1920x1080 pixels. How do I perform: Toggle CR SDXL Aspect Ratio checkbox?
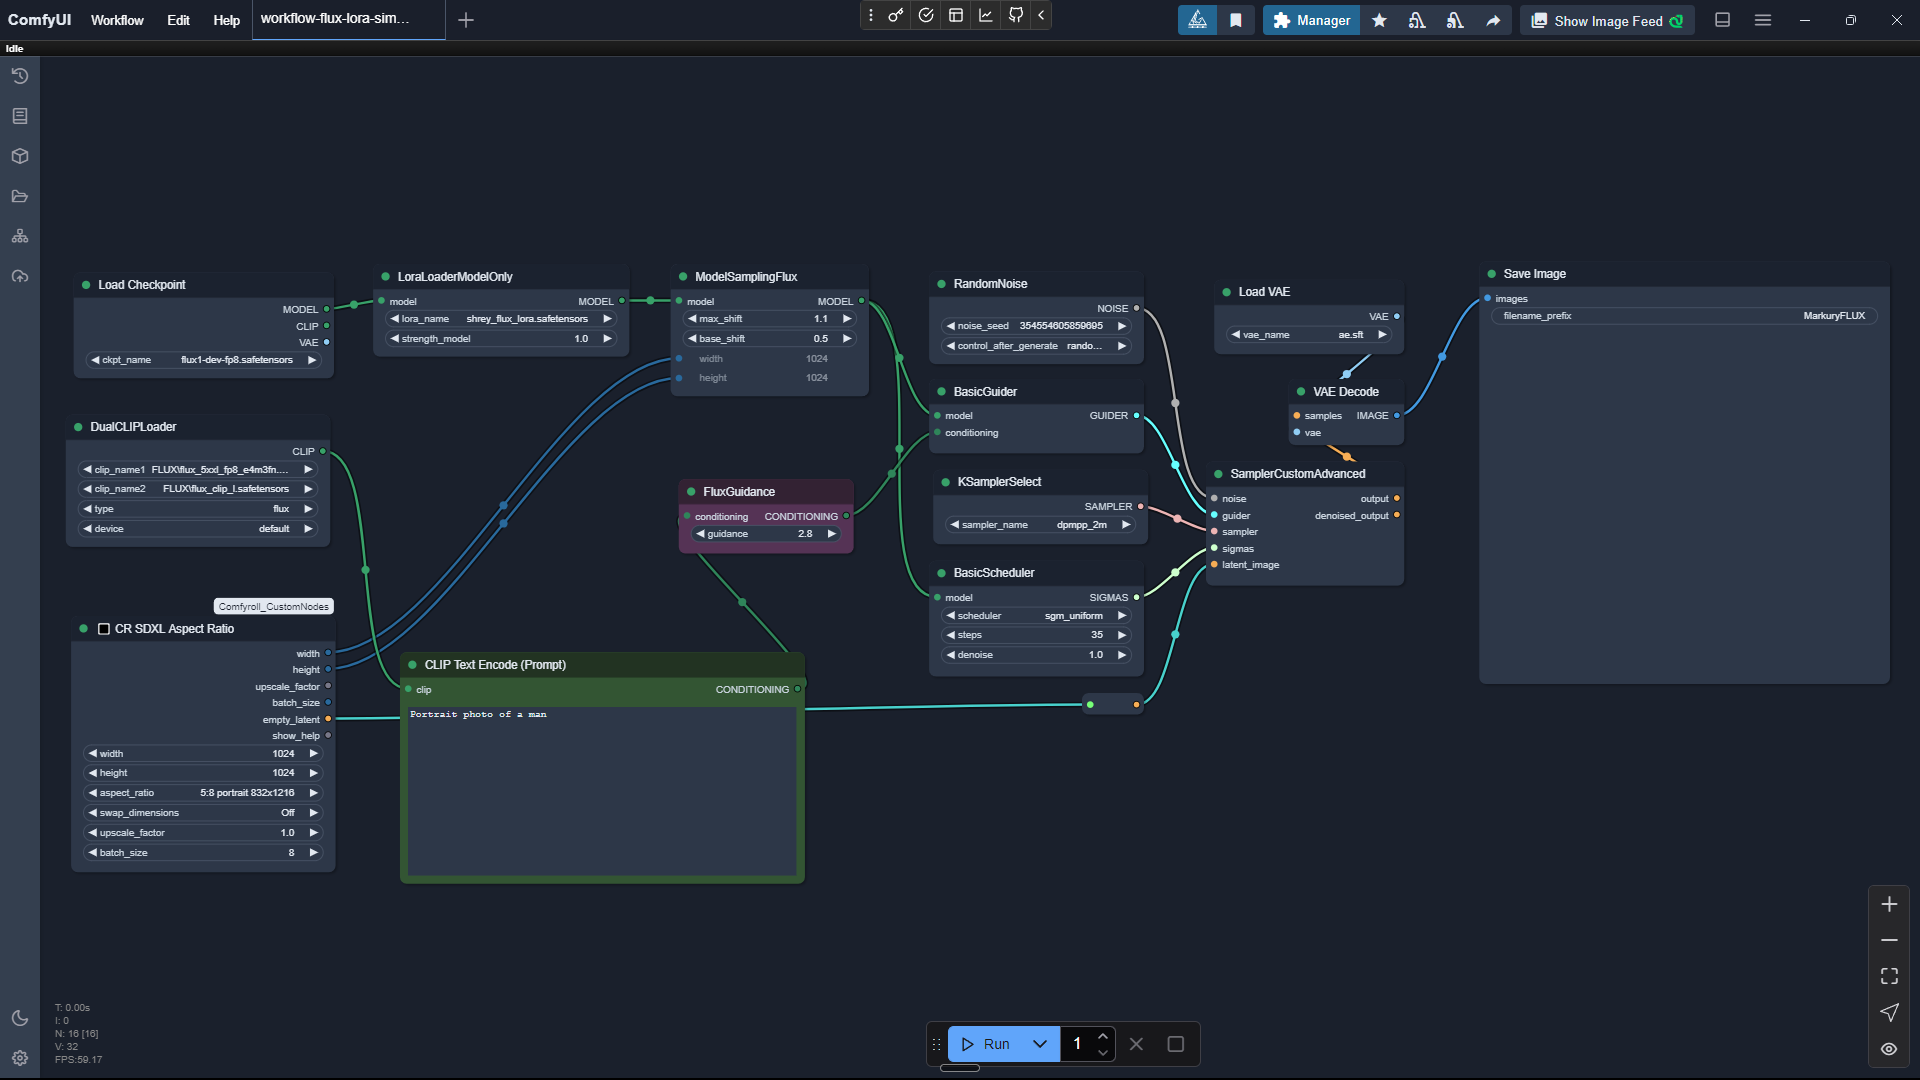pos(104,629)
